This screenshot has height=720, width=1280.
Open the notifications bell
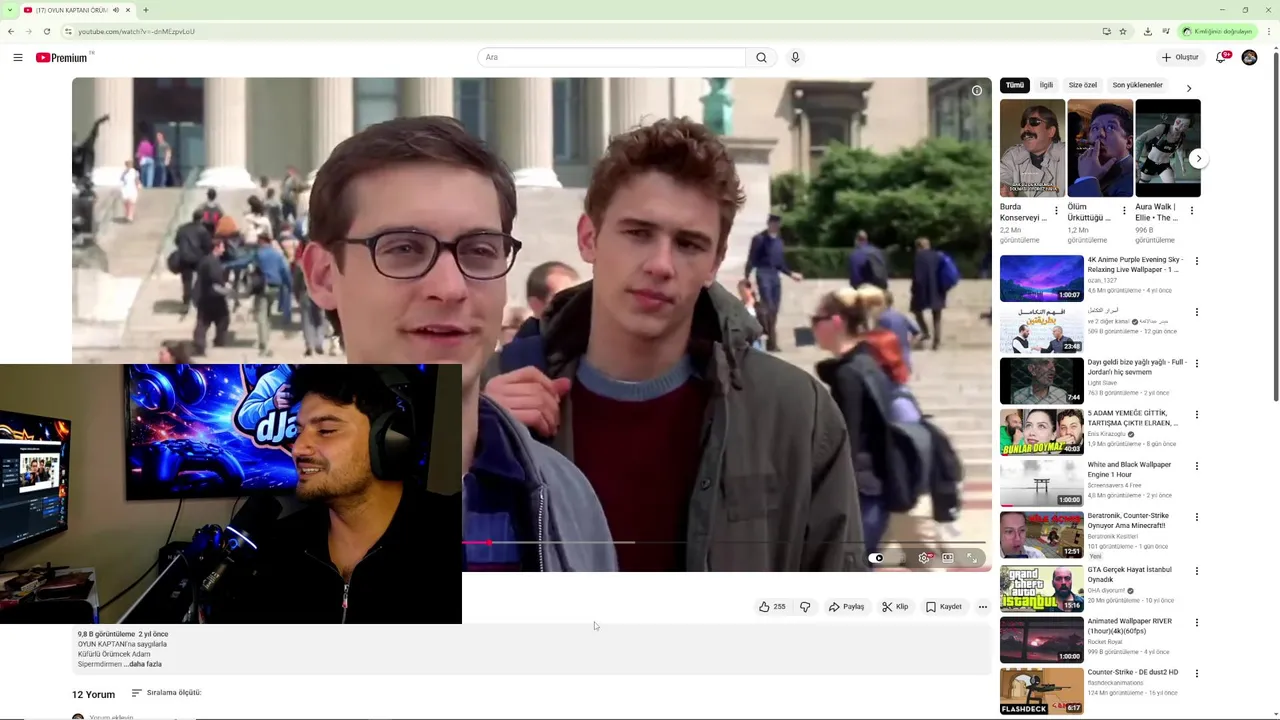[1220, 58]
